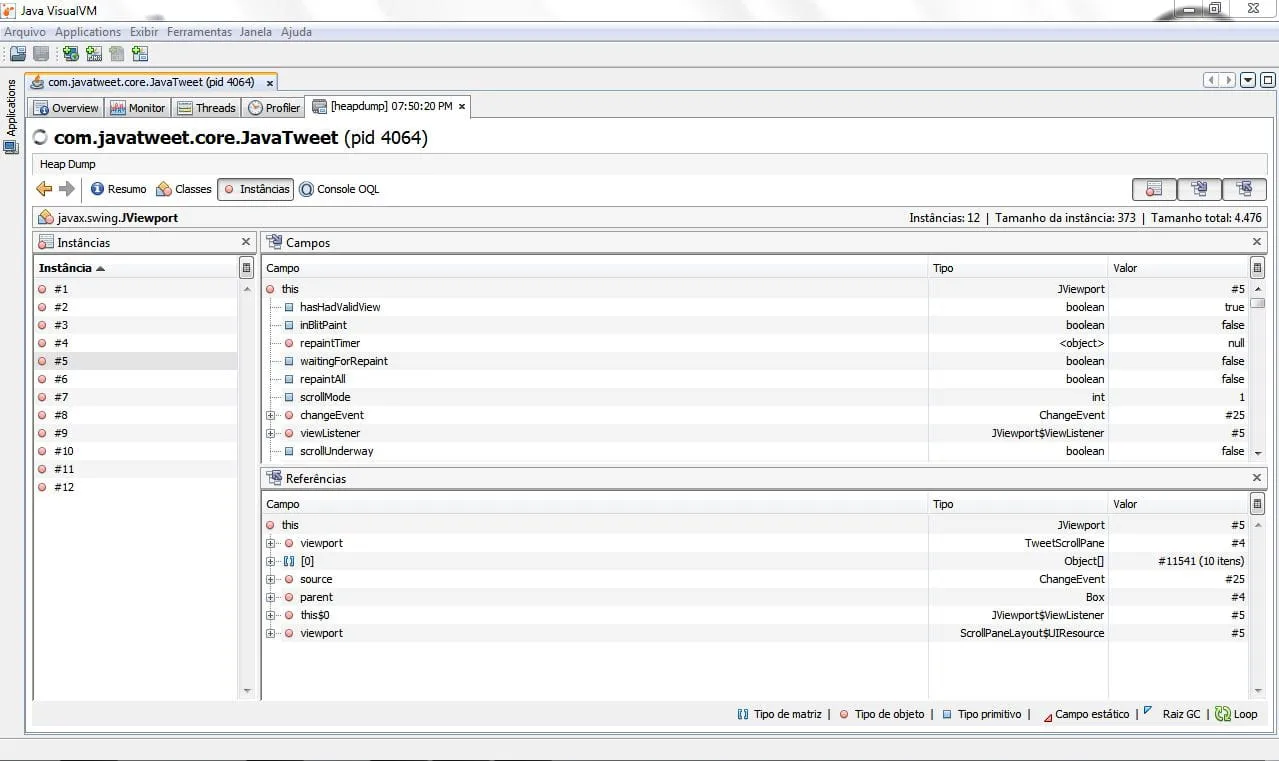The height and width of the screenshot is (761, 1279).
Task: Click the javax.swing.JViewport class icon
Action: pyautogui.click(x=46, y=217)
